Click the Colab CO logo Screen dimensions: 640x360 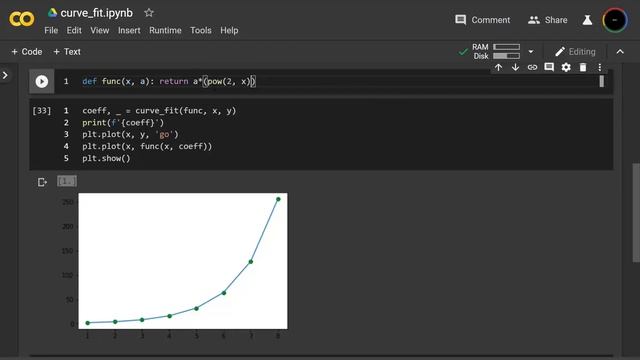[22, 19]
